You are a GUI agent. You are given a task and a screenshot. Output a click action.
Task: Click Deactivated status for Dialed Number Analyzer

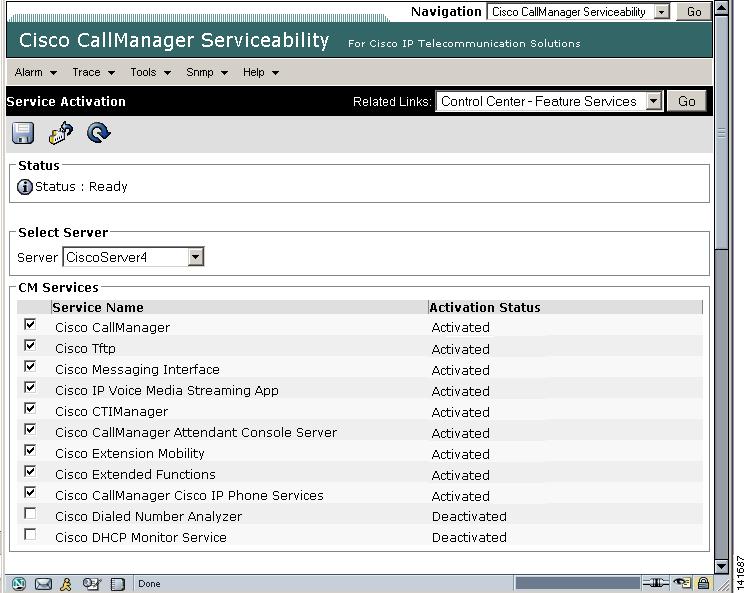469,516
